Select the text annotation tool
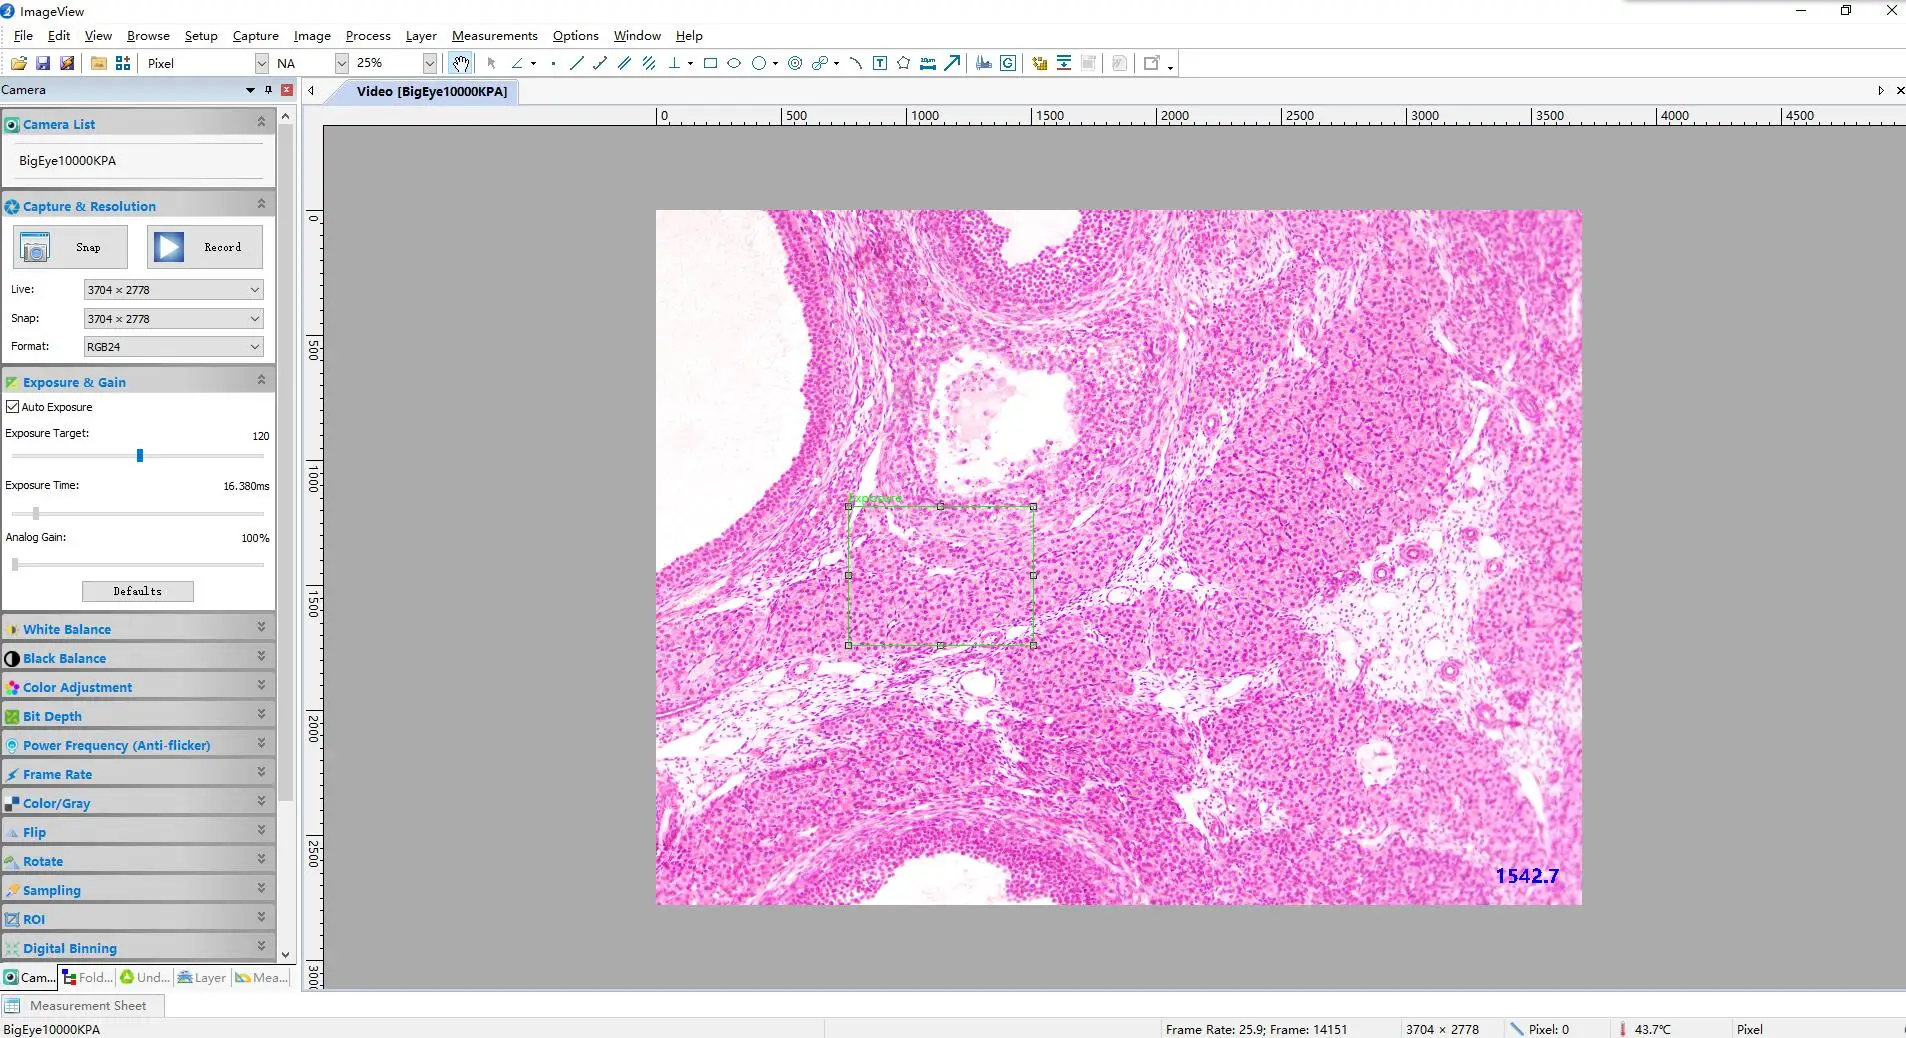1906x1038 pixels. pos(880,63)
